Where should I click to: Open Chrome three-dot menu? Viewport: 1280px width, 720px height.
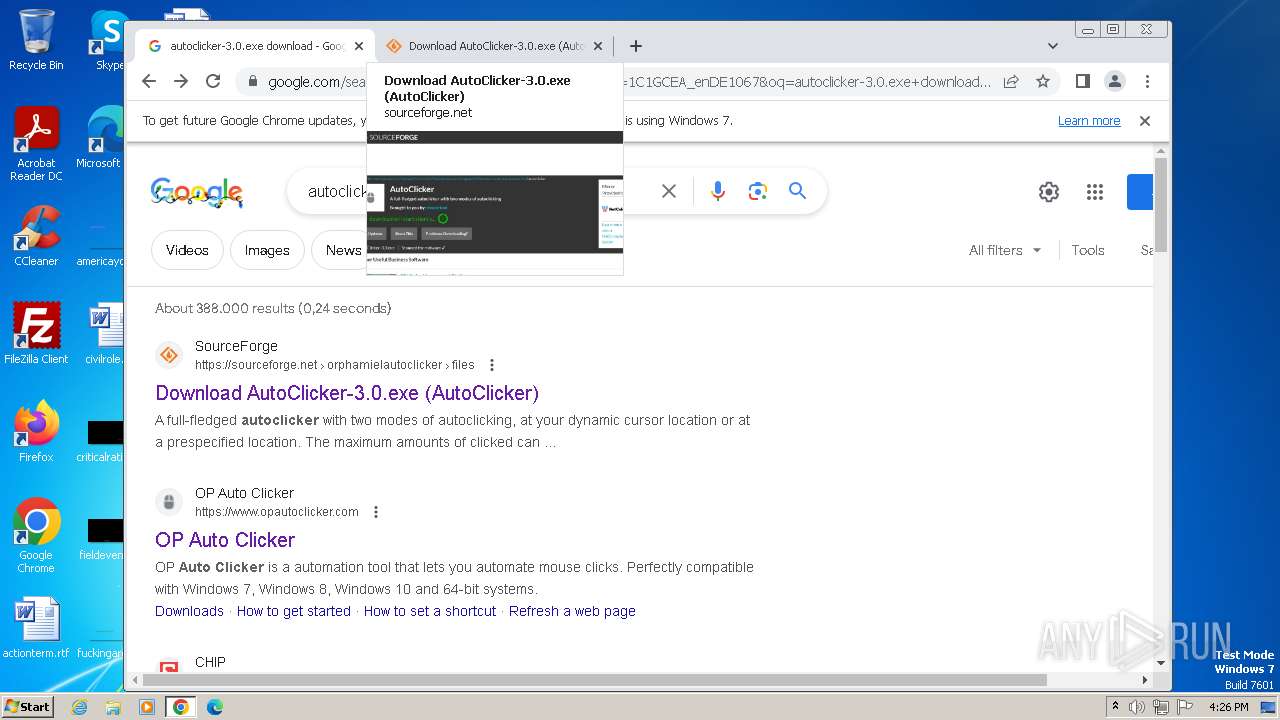(1147, 81)
